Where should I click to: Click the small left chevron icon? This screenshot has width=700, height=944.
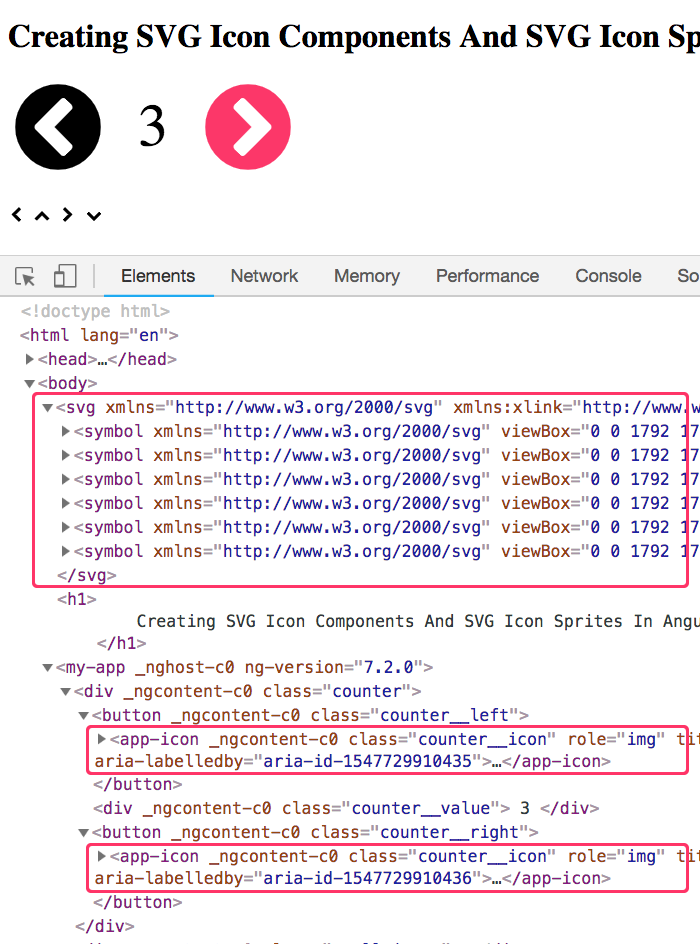(17, 215)
